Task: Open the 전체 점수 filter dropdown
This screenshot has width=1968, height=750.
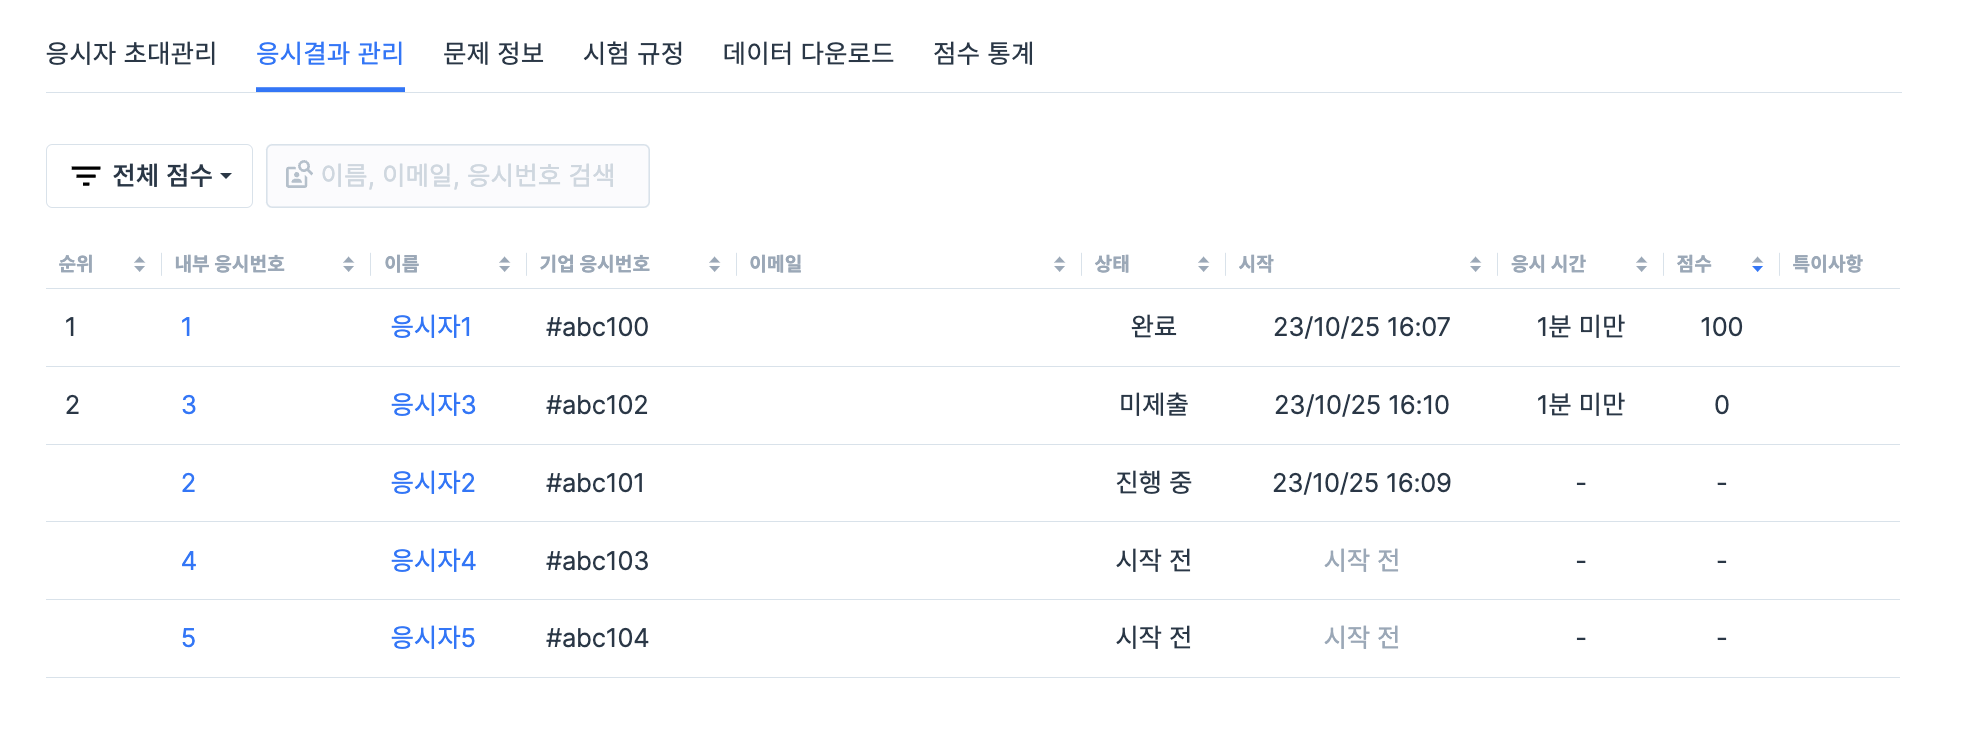Action: point(150,176)
